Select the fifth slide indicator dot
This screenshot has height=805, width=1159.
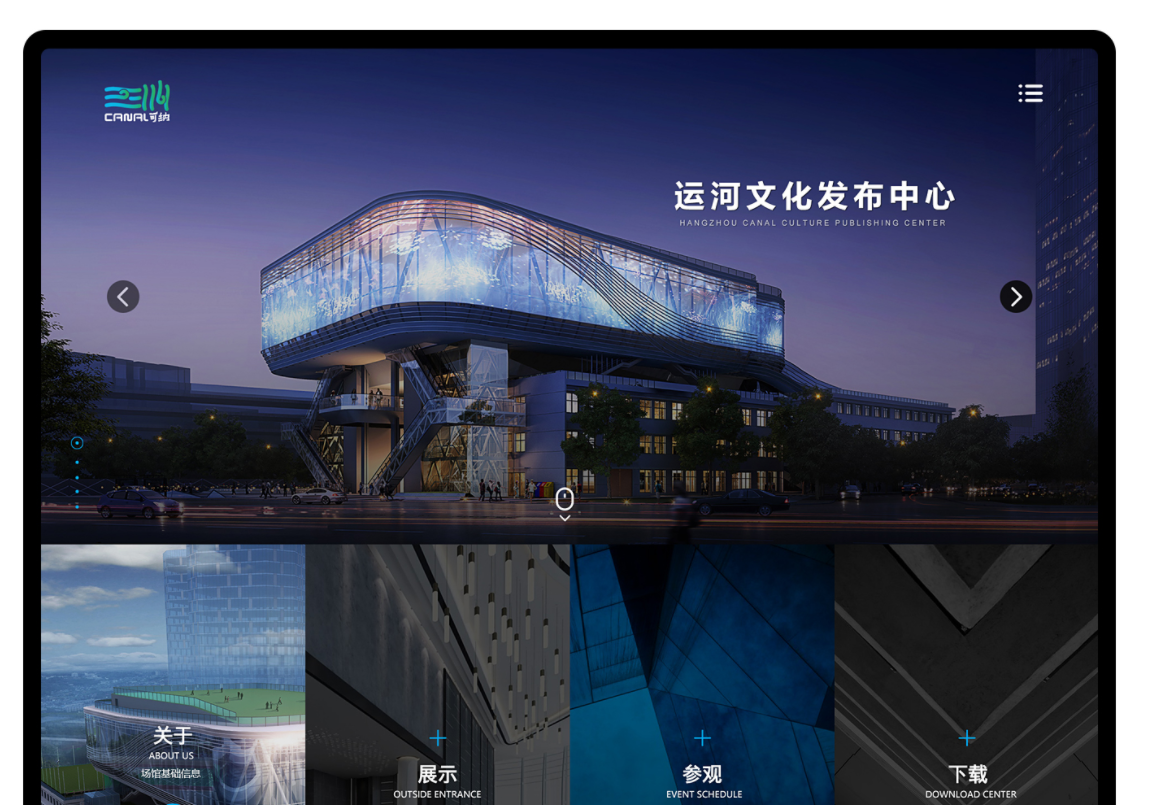[x=77, y=507]
